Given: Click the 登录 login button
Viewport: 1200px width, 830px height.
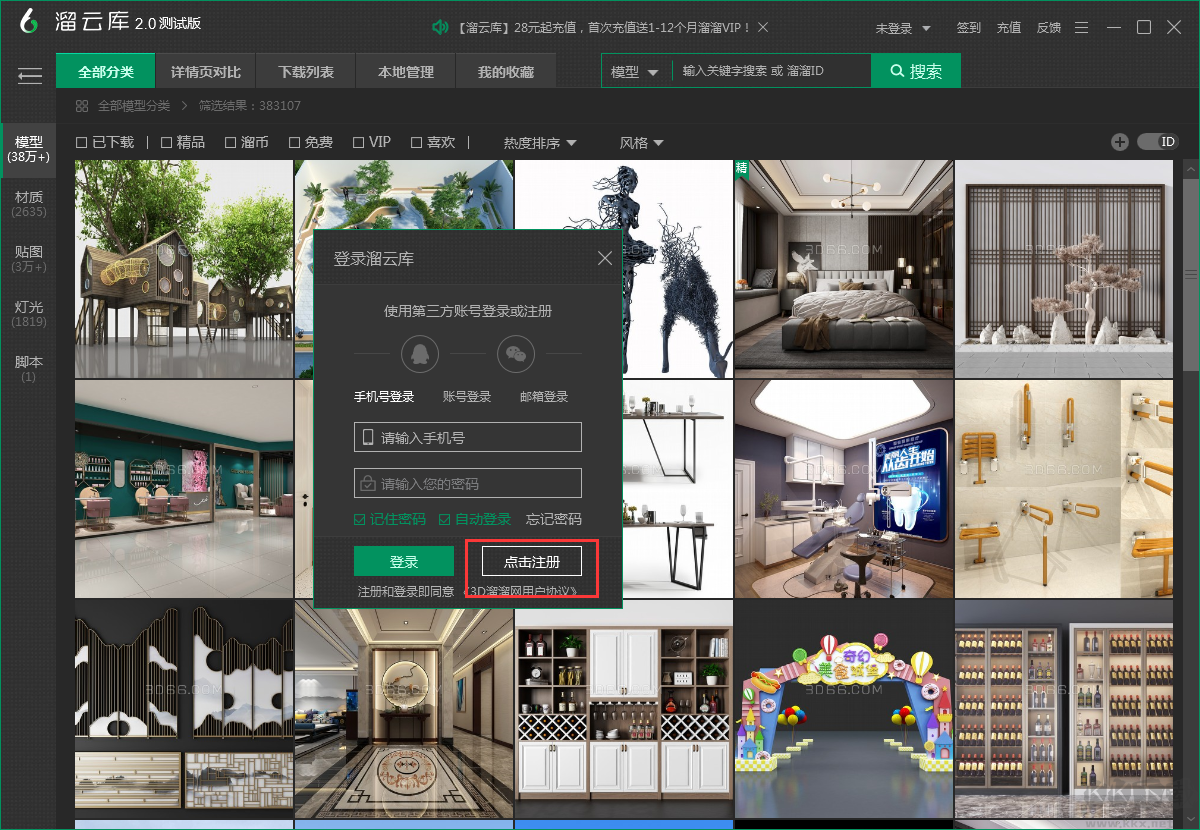Looking at the screenshot, I should click(404, 561).
